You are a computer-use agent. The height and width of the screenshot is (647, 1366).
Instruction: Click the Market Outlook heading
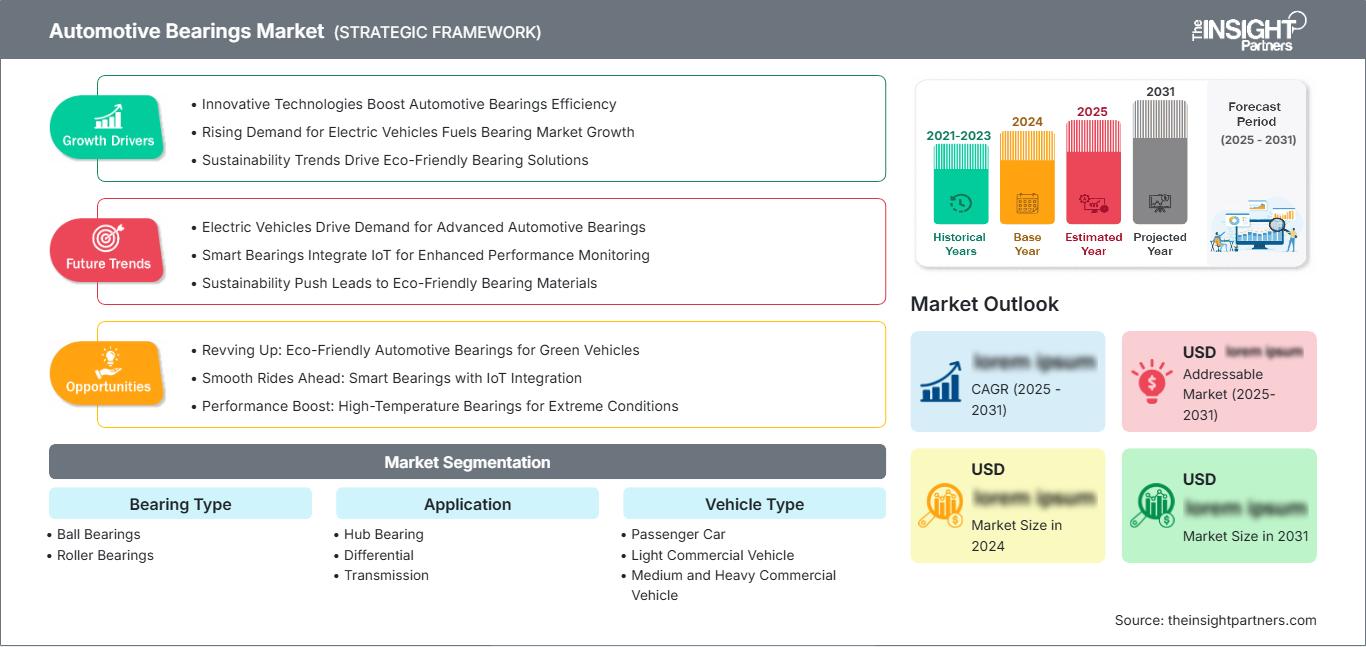point(984,304)
